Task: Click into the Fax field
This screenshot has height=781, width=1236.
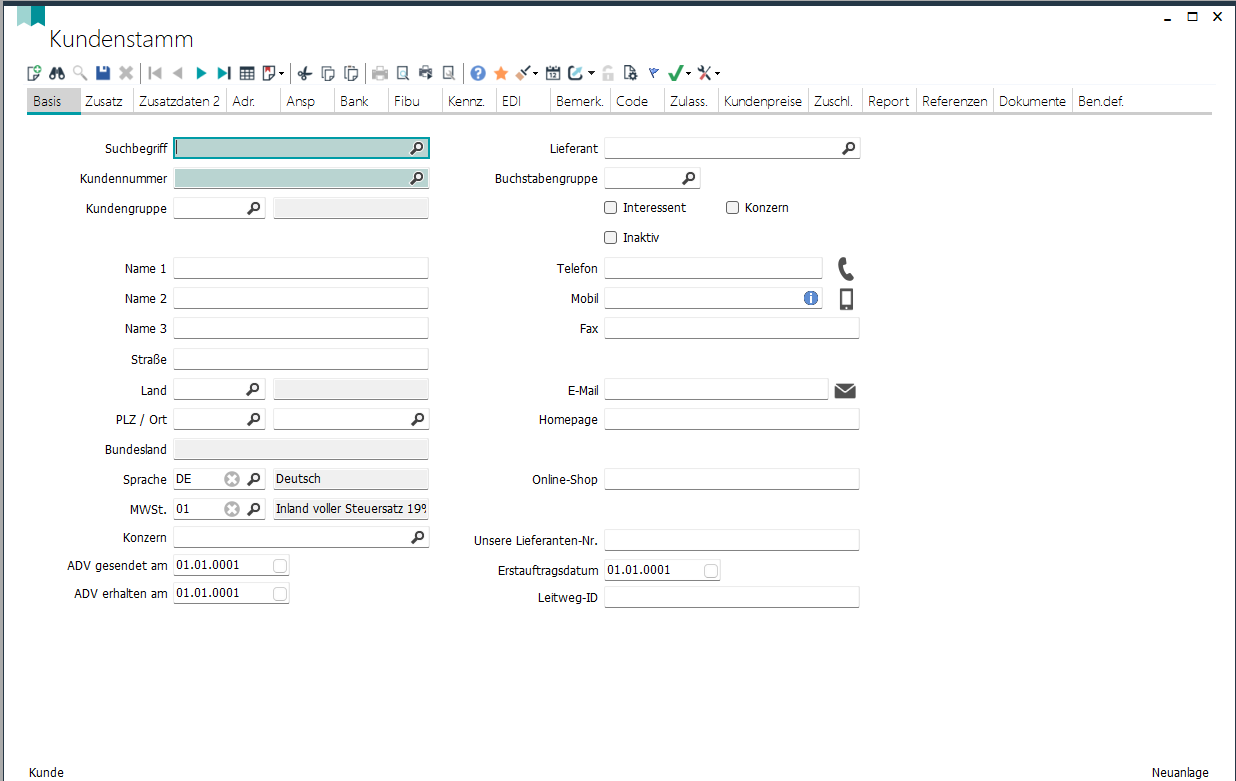Action: pos(732,328)
